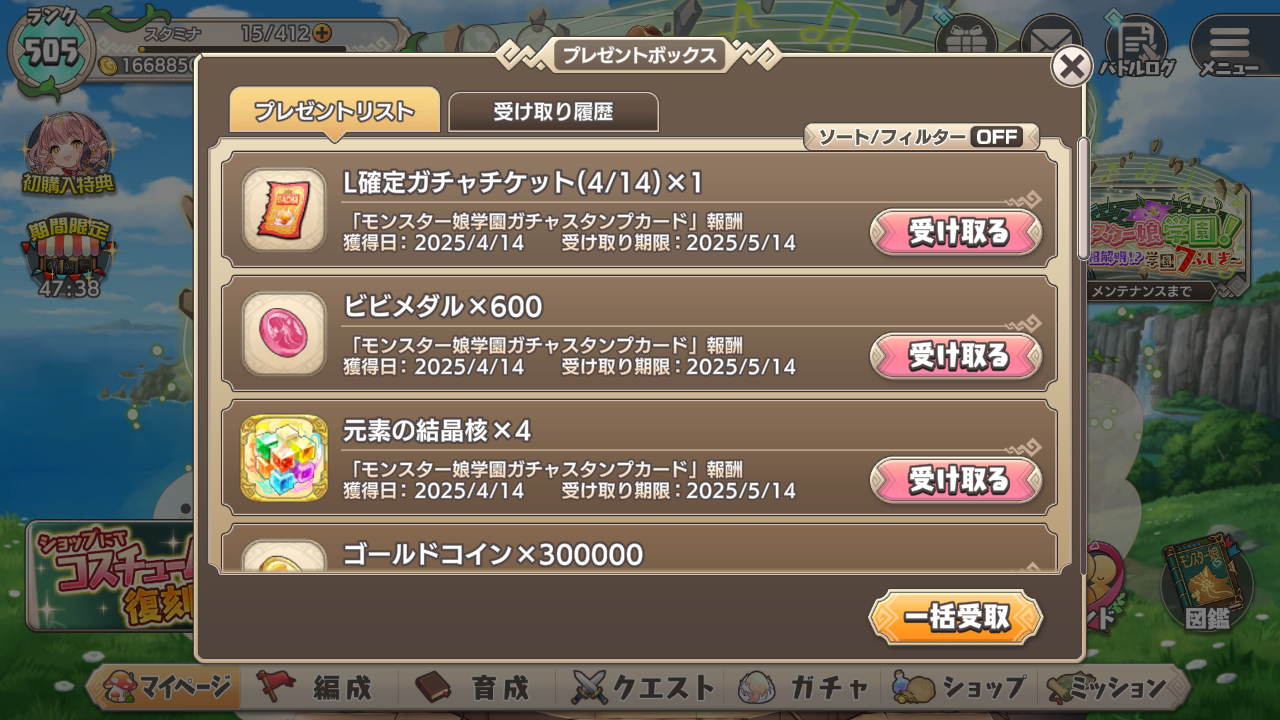Image resolution: width=1280 pixels, height=720 pixels.
Task: Click the present list vertical scrollbar
Action: tap(1083, 355)
